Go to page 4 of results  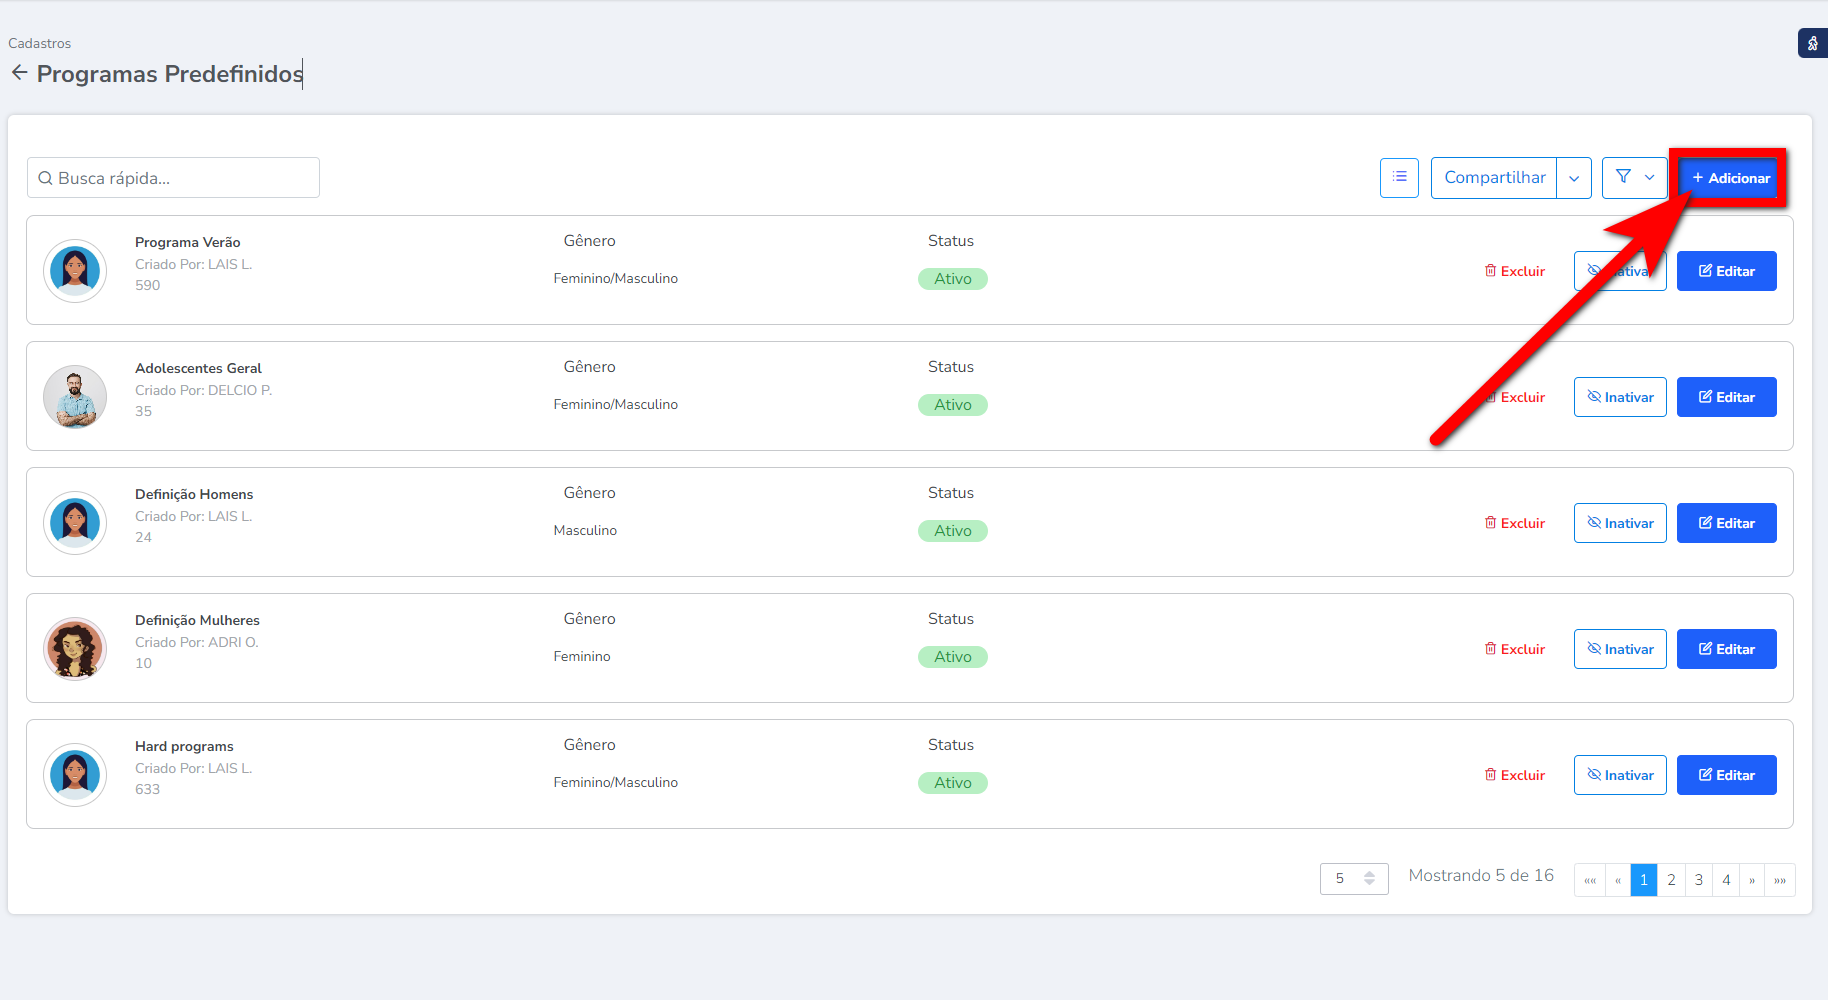point(1726,880)
